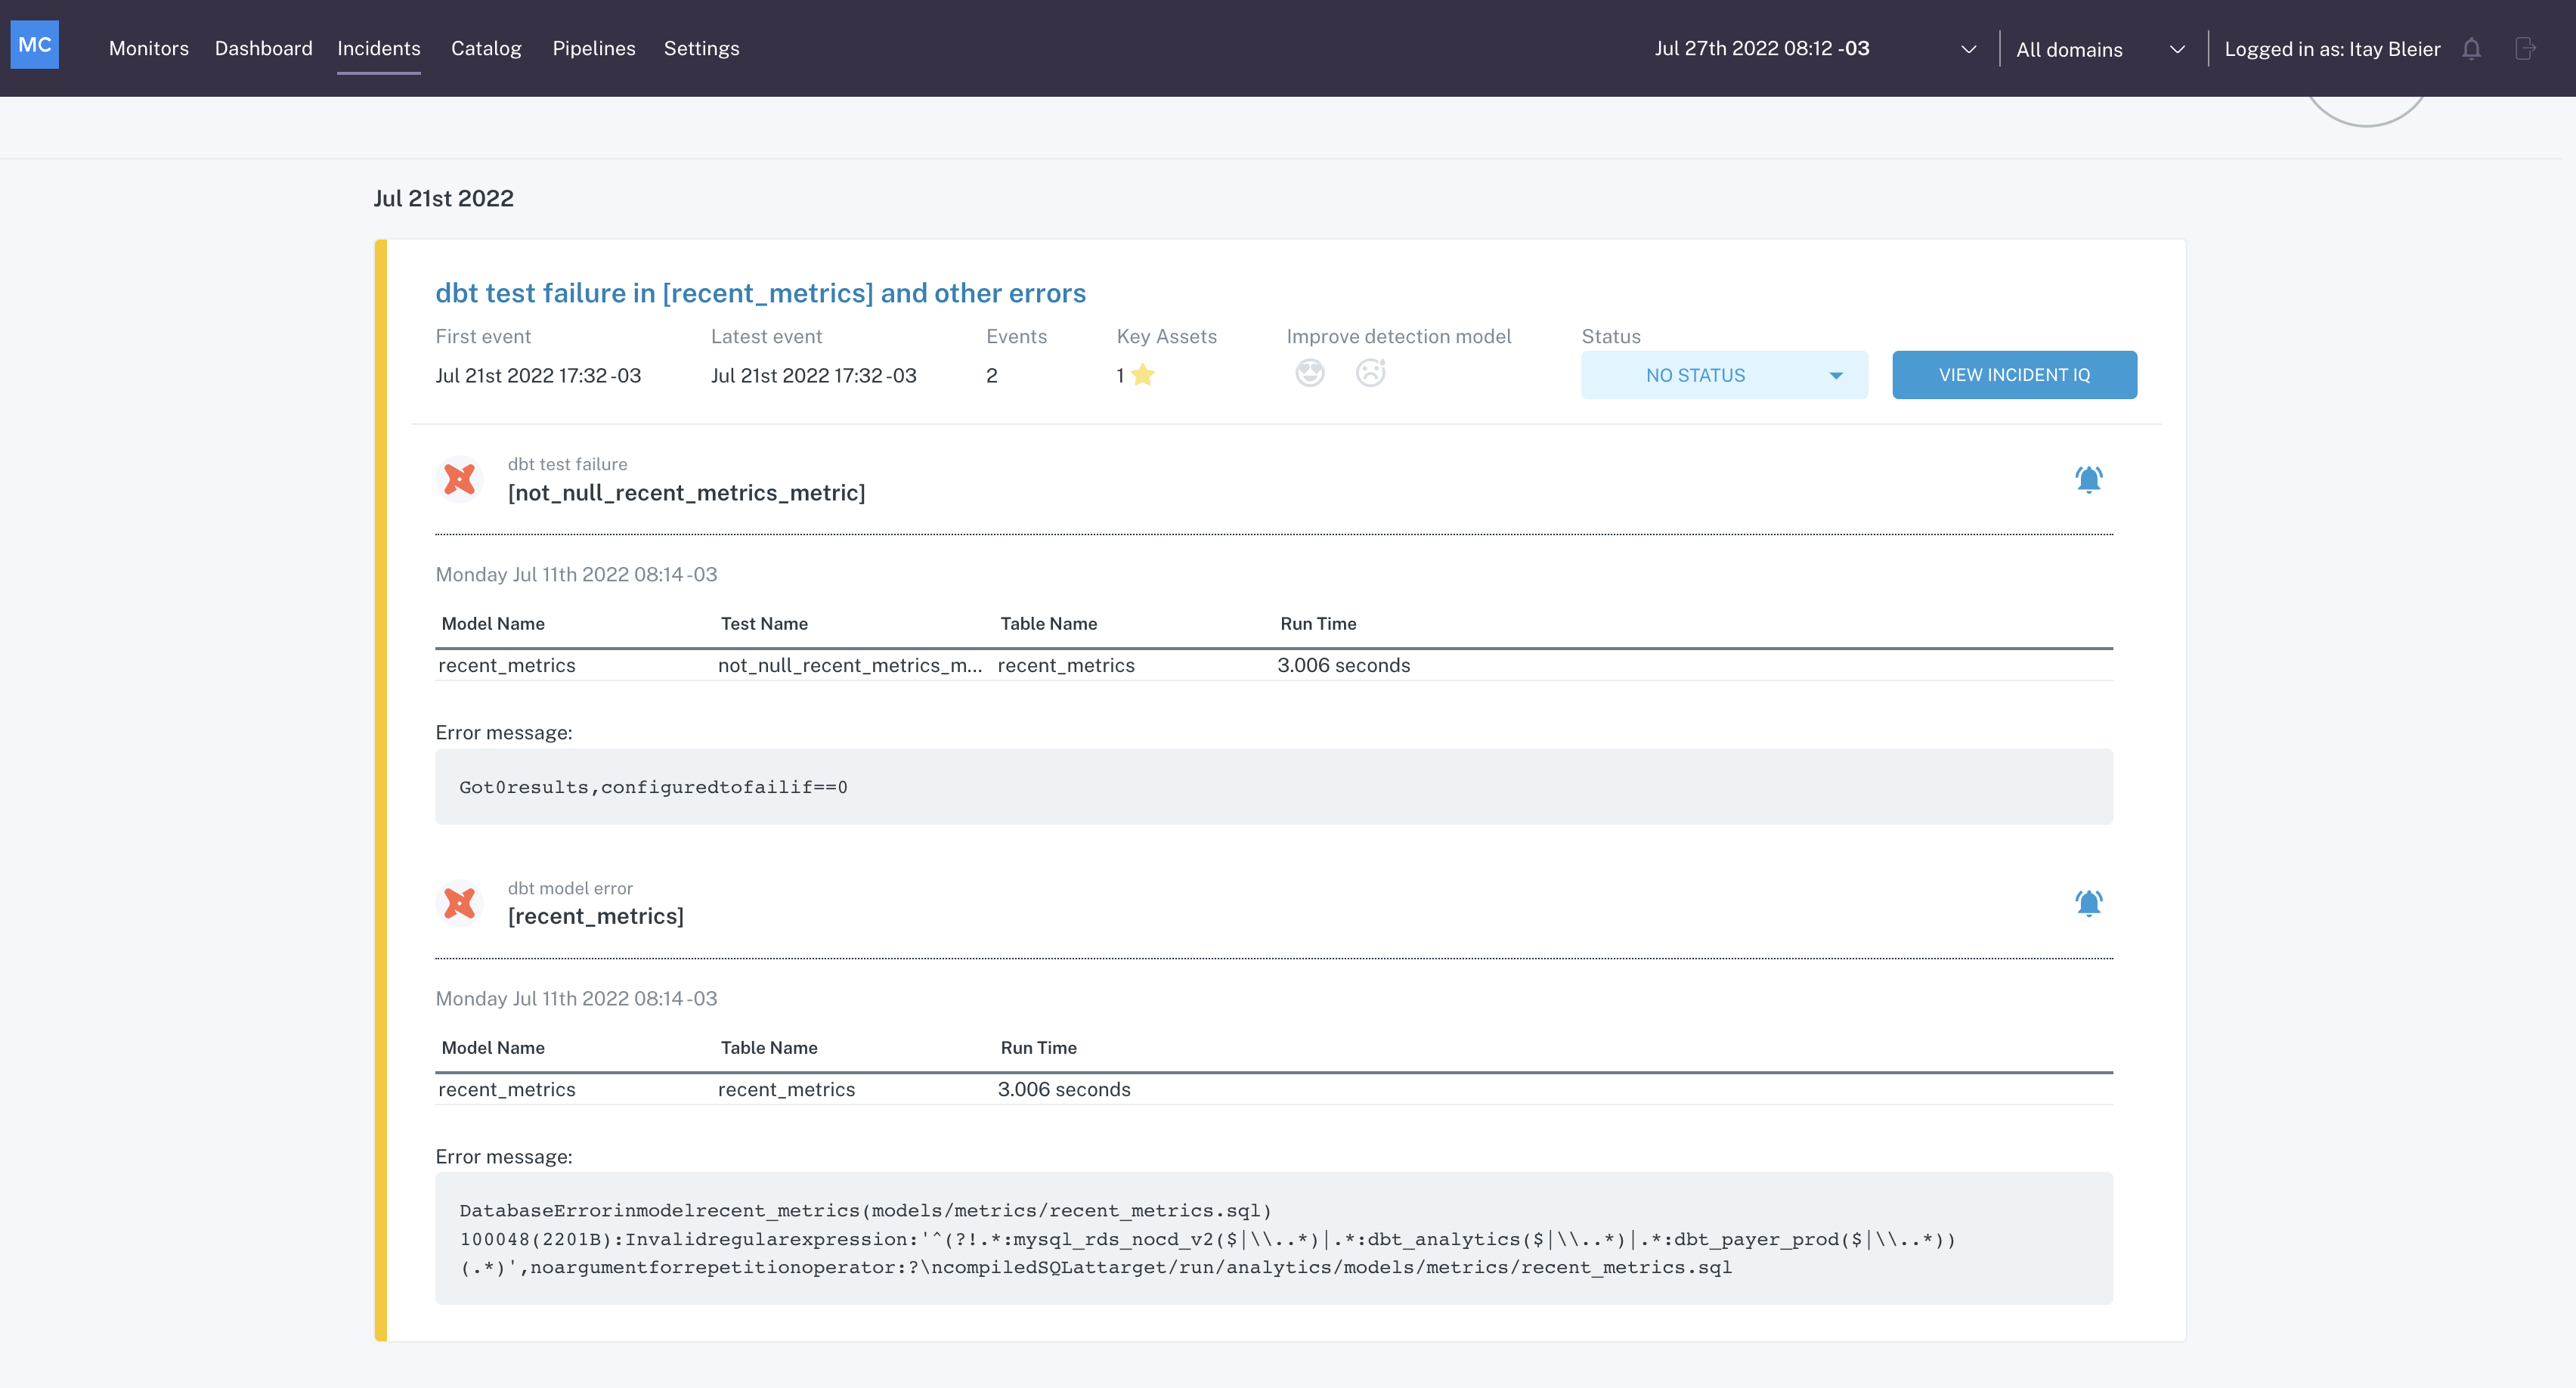
Task: Click the dbt icon for not_null_recent_metrics_metric
Action: (x=460, y=479)
